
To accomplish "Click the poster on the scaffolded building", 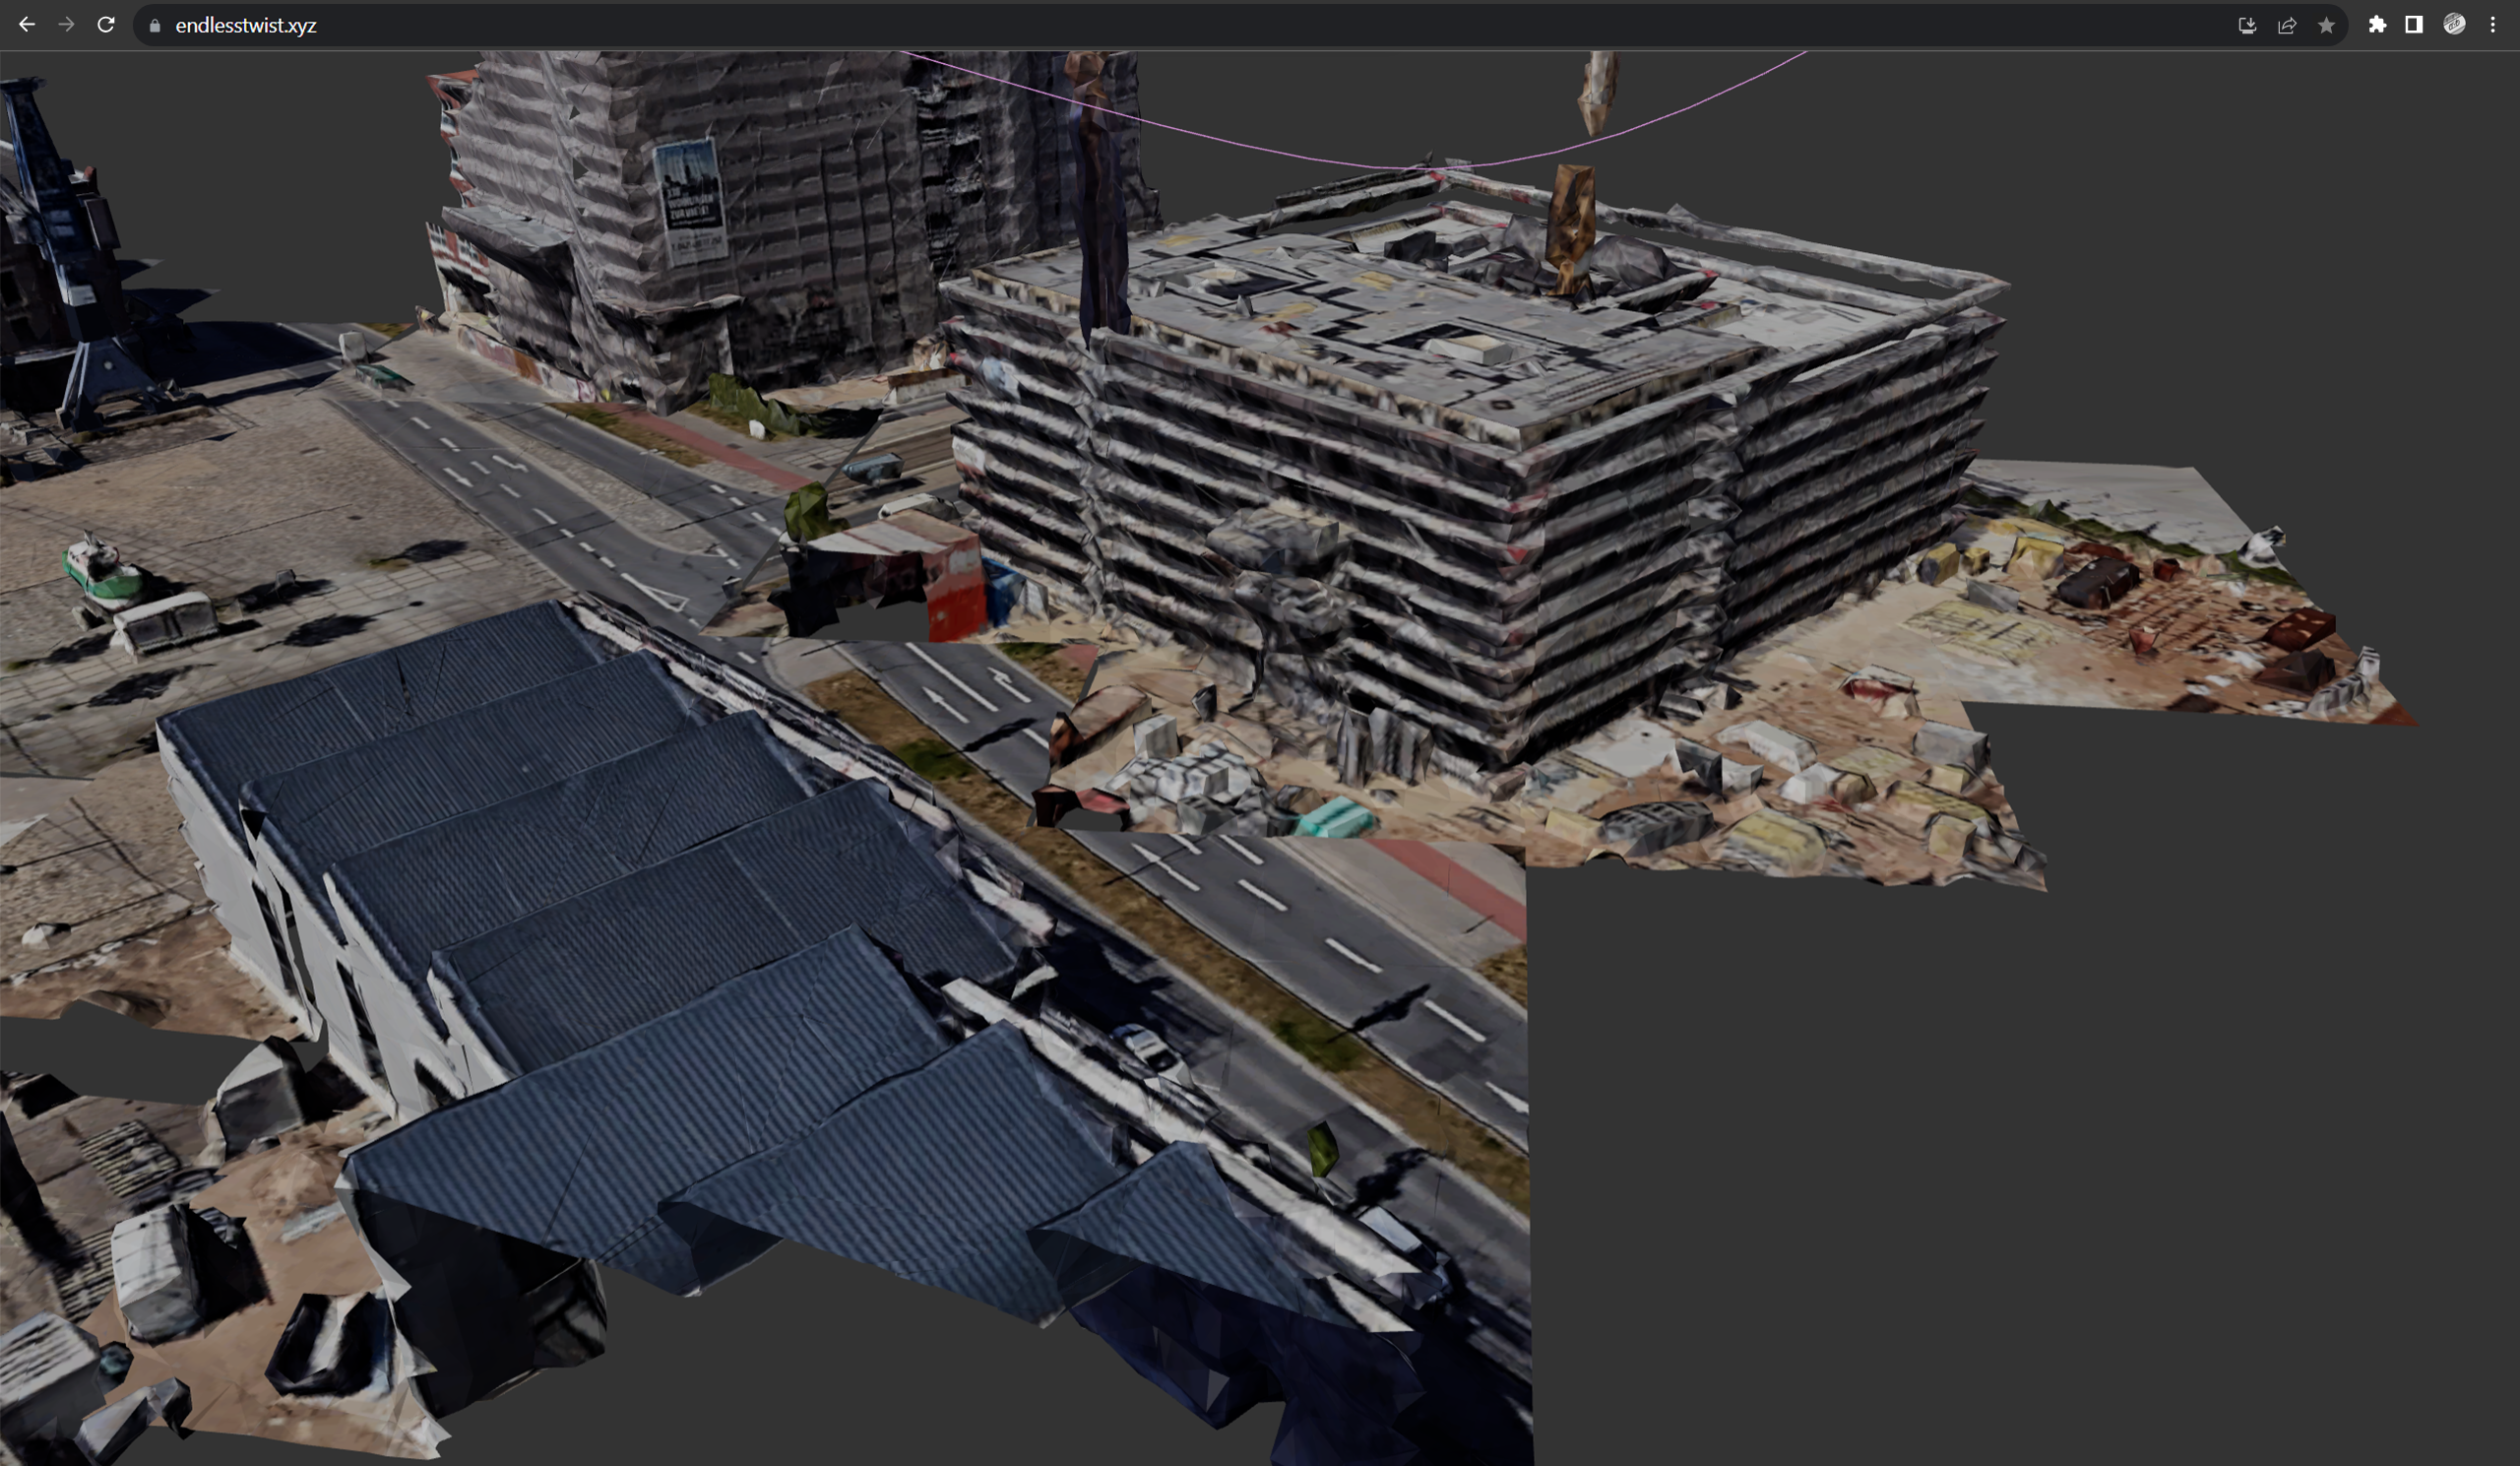I will point(689,200).
